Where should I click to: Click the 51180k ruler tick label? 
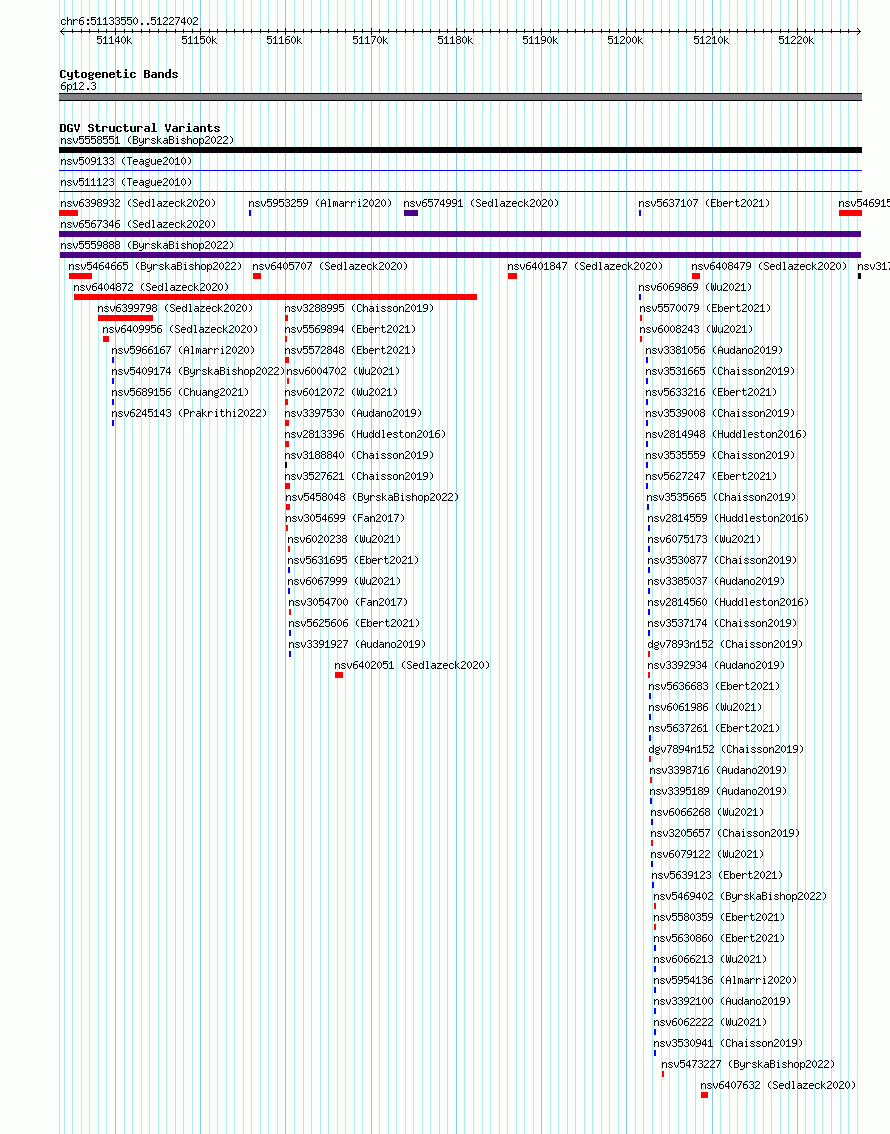[x=455, y=40]
